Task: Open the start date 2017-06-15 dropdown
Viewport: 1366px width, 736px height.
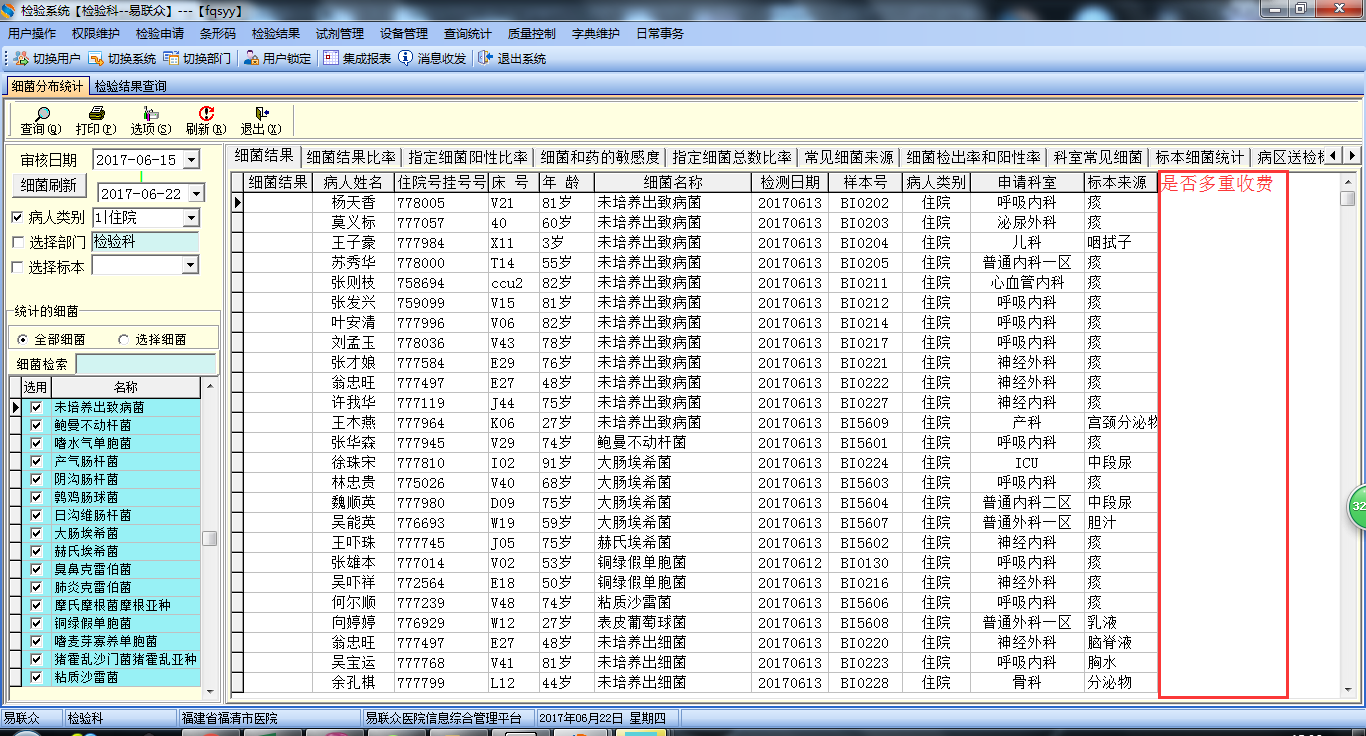Action: point(192,160)
